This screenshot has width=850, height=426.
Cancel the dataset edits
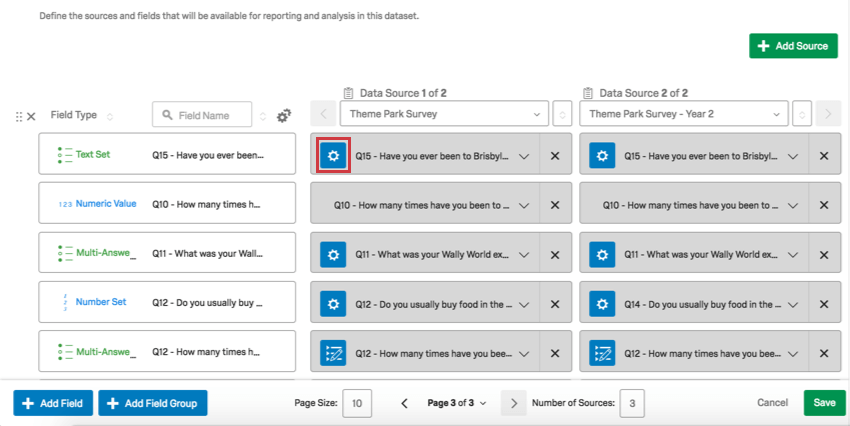click(x=772, y=403)
